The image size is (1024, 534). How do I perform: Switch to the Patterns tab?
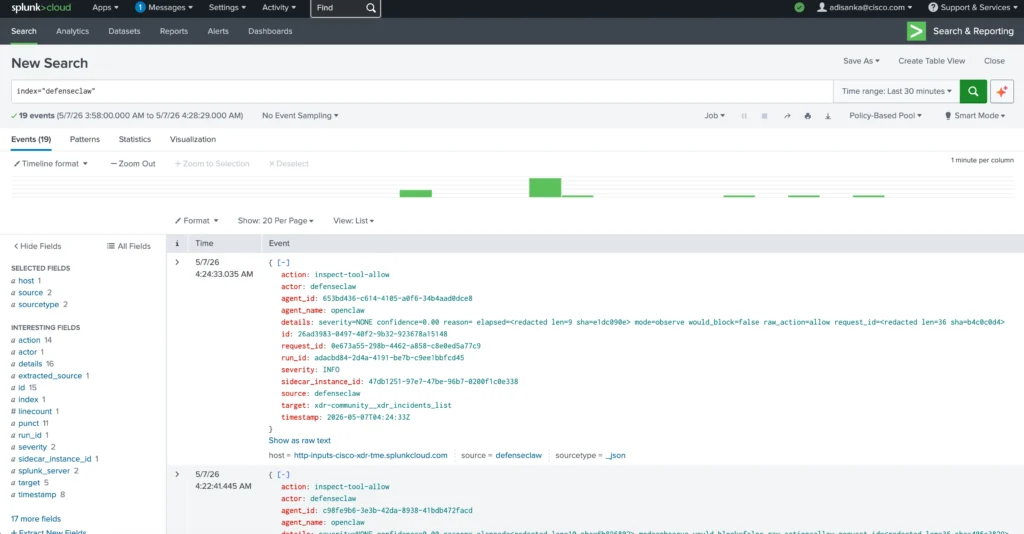point(85,139)
